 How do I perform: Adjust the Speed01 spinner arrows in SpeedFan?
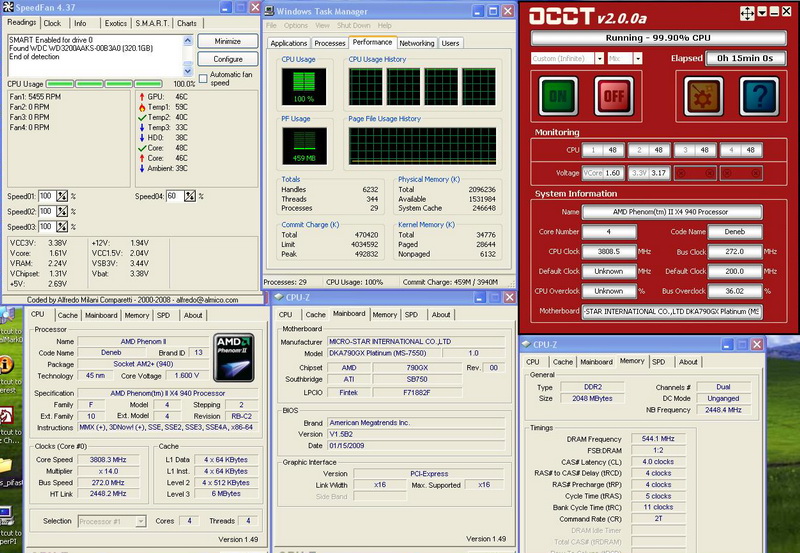(62, 196)
